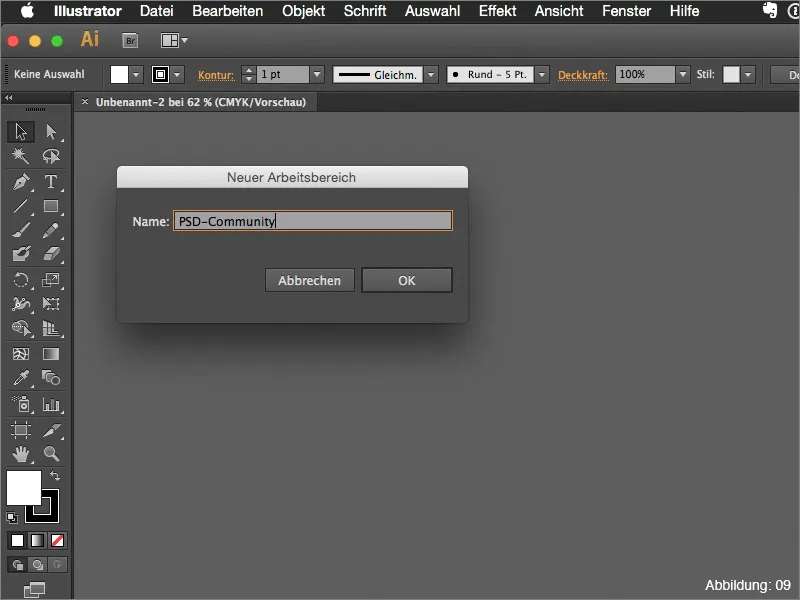Enable Draw Normal mode
This screenshot has height=600, width=800.
17,565
